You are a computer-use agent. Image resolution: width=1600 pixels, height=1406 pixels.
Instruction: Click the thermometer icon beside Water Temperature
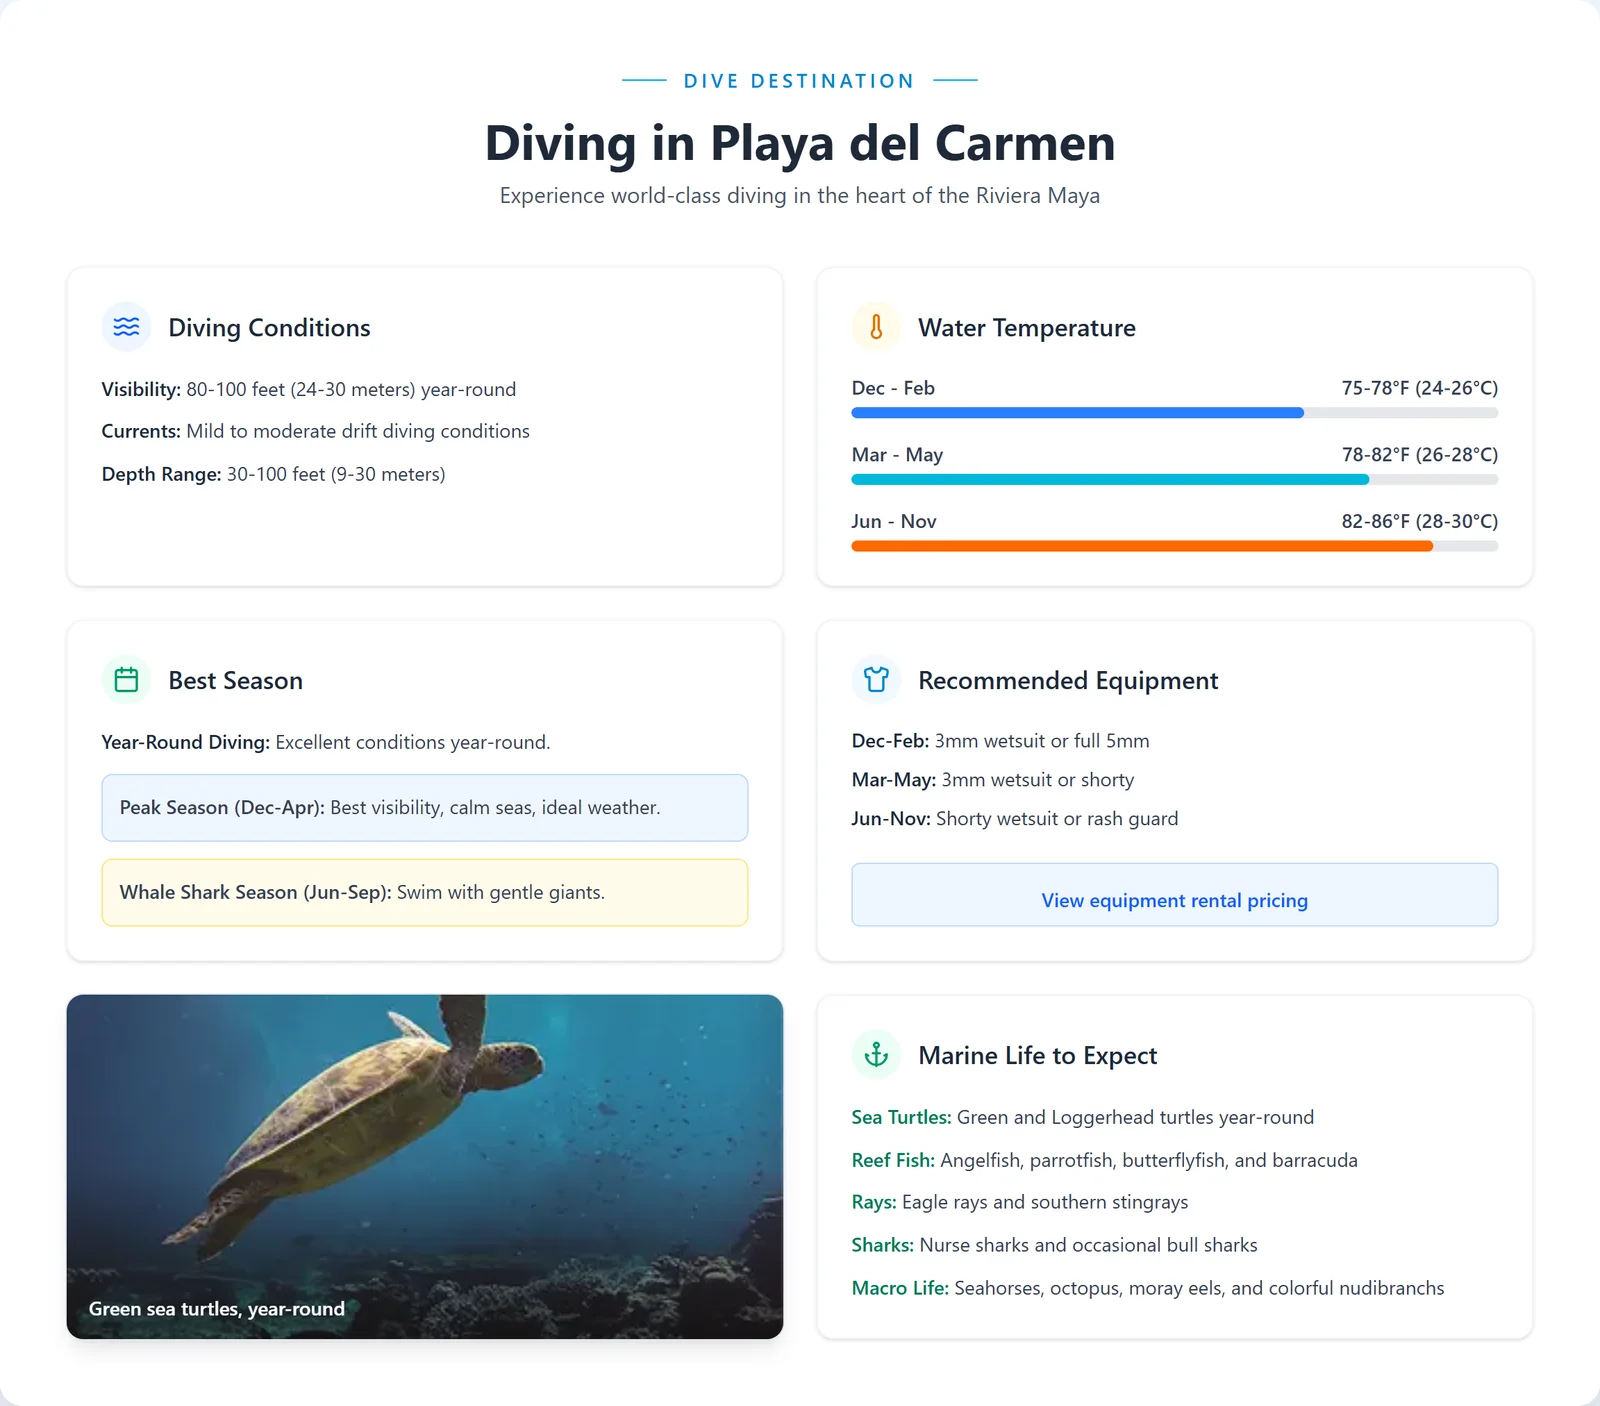point(876,327)
